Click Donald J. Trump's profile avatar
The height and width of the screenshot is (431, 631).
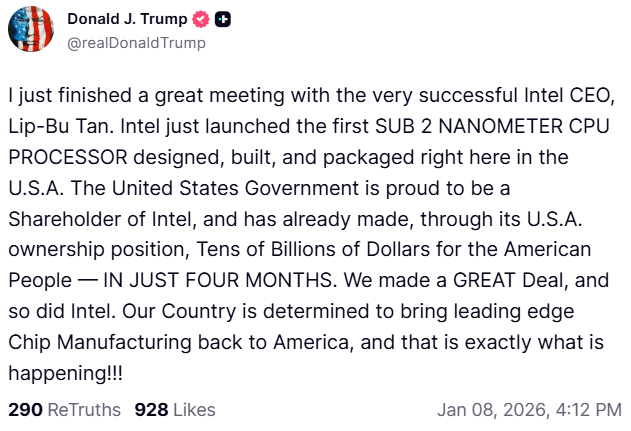pyautogui.click(x=32, y=30)
